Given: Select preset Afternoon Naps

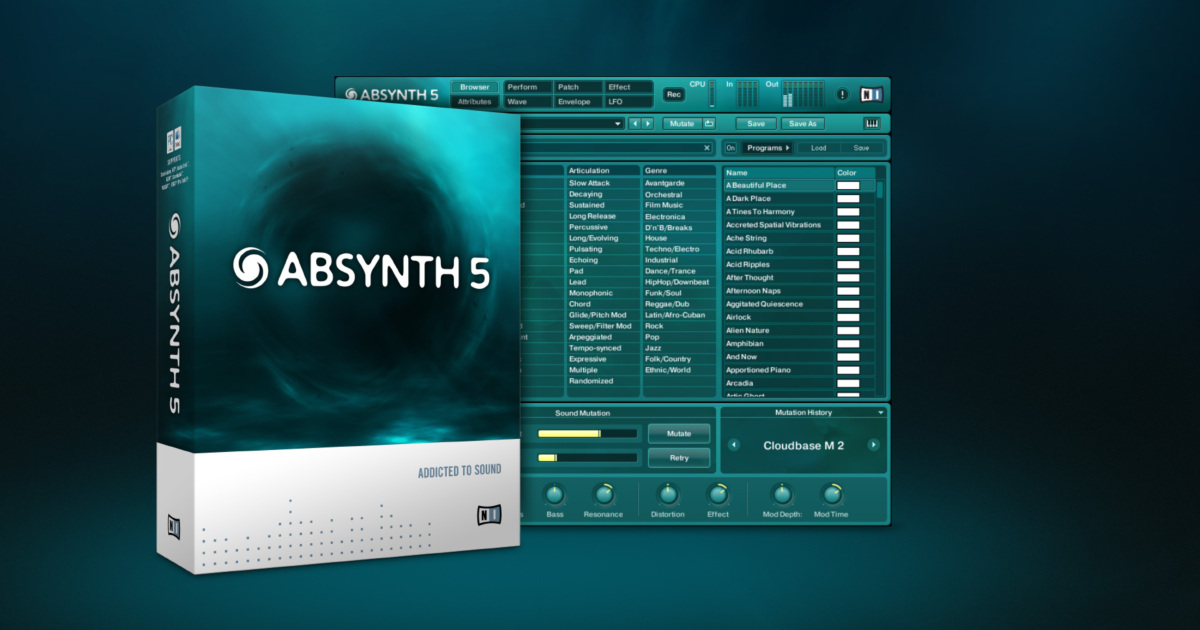Looking at the screenshot, I should [x=778, y=291].
